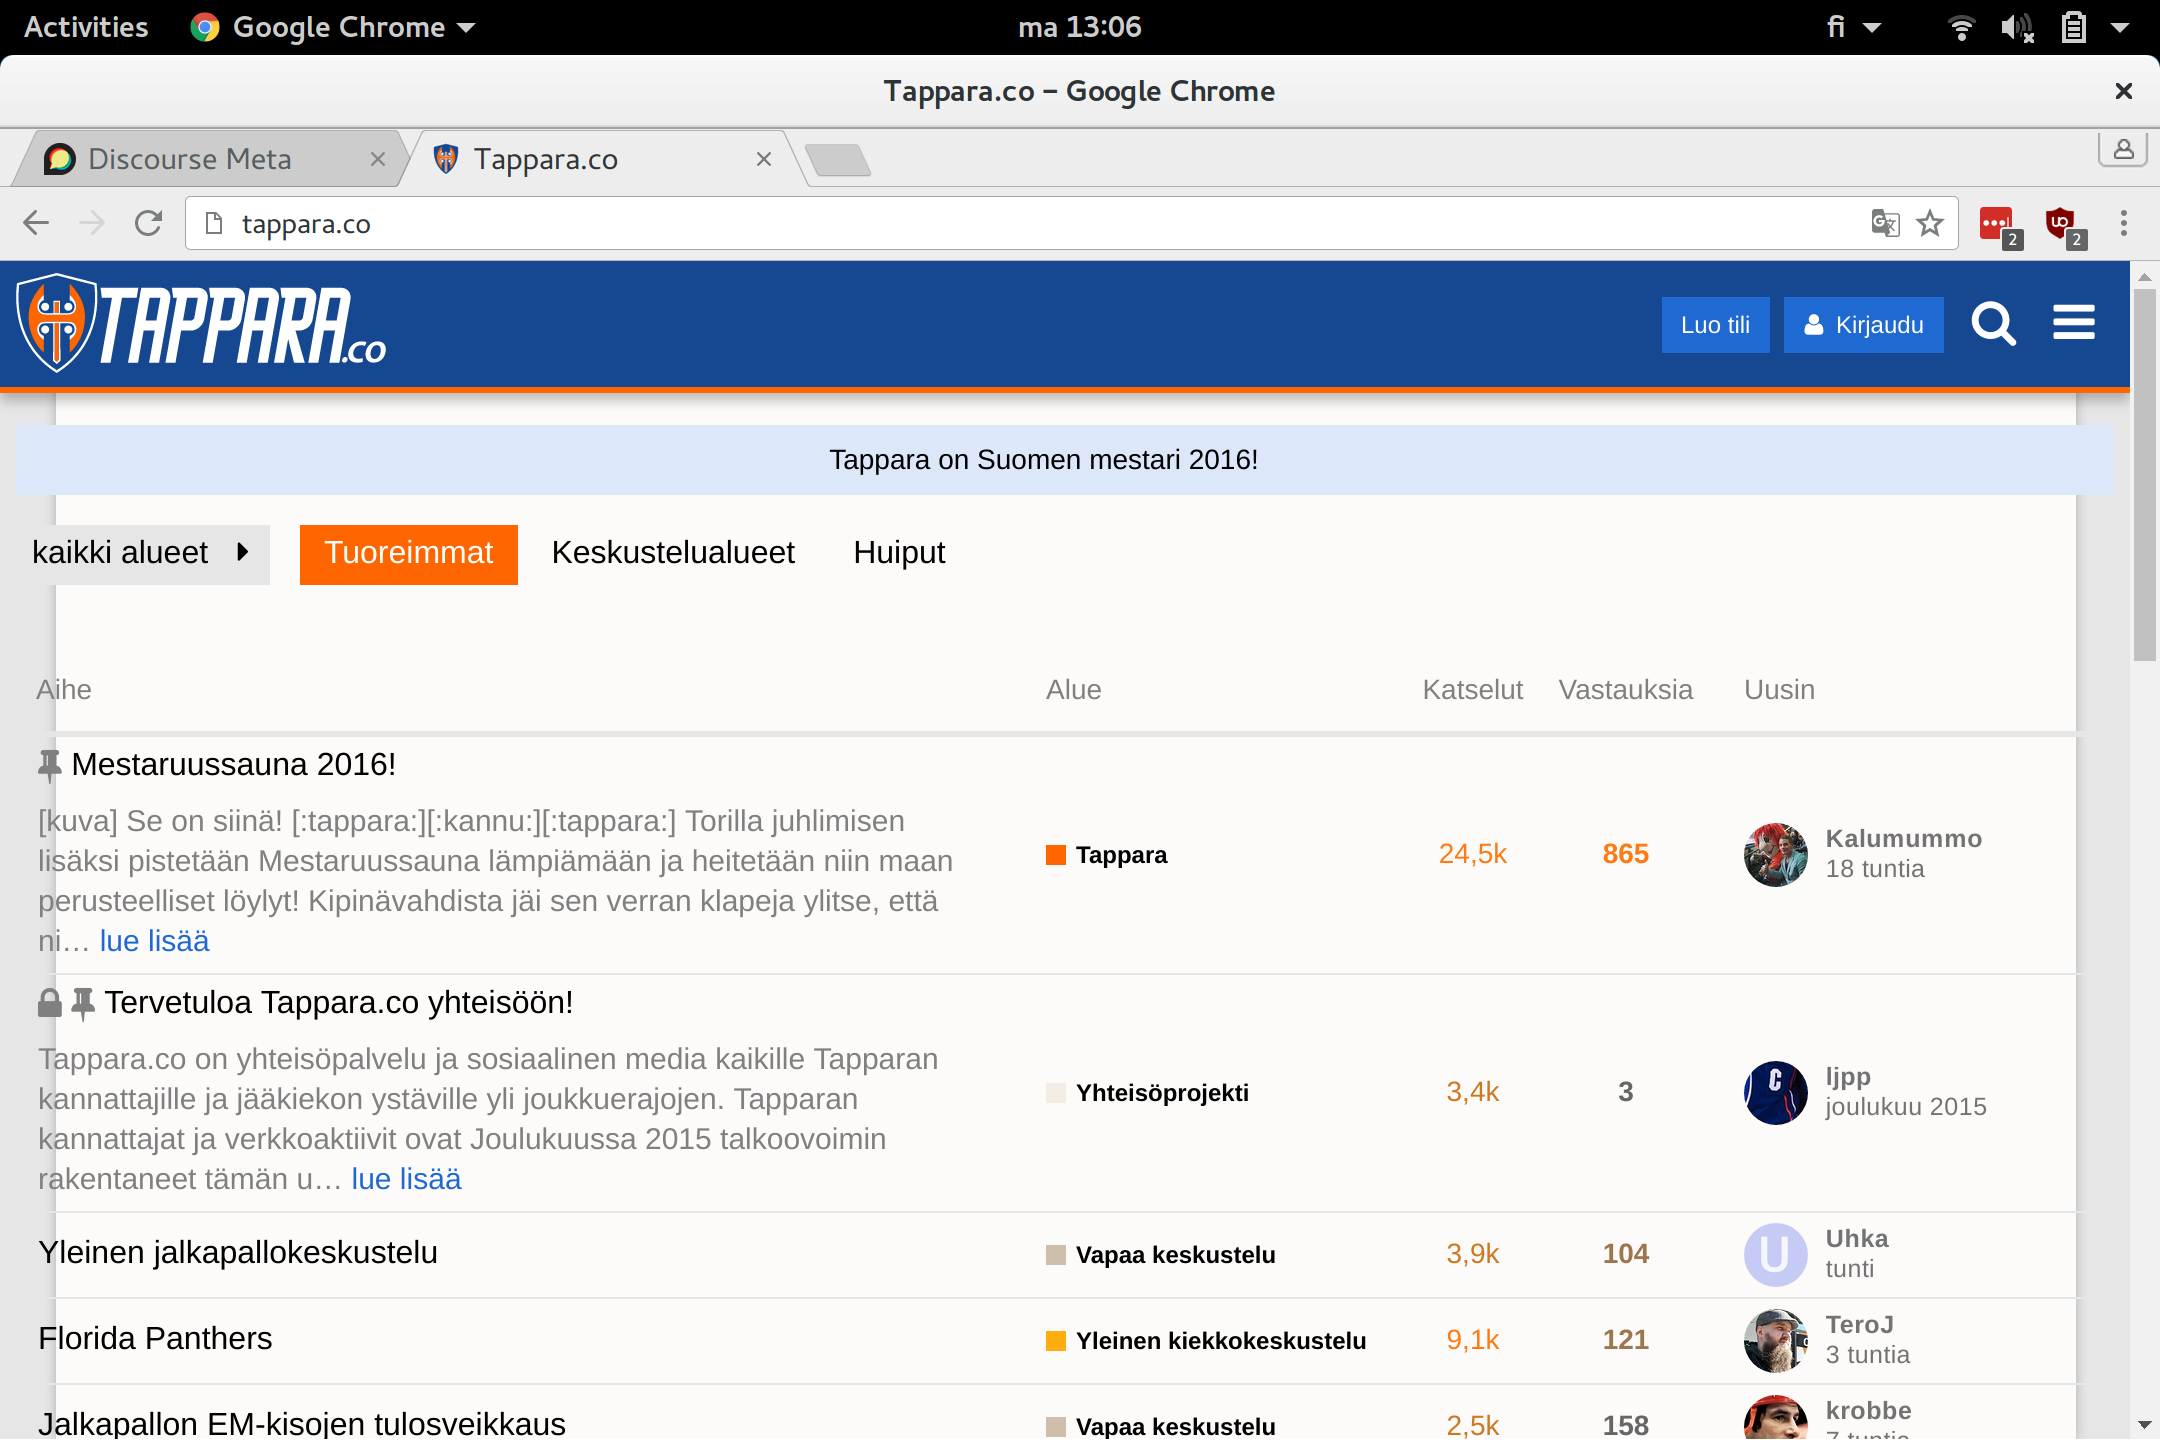Bookmark page with the star icon
The width and height of the screenshot is (2160, 1440).
(1930, 223)
